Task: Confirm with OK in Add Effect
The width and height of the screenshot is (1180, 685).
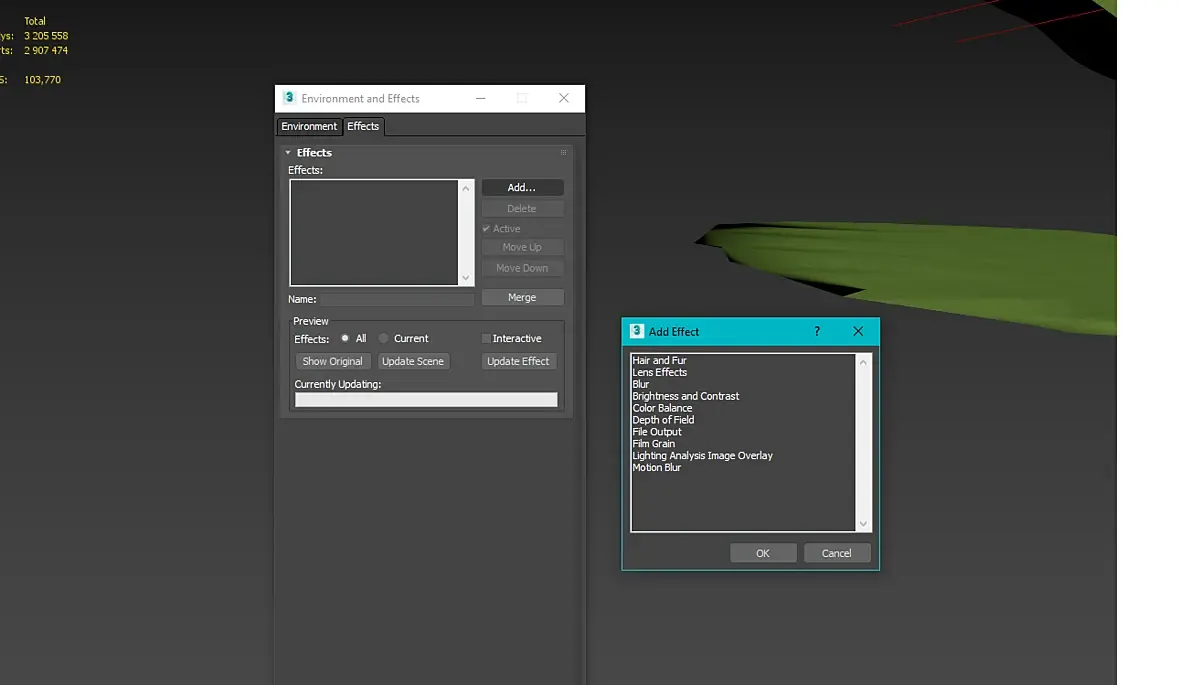Action: (x=762, y=553)
